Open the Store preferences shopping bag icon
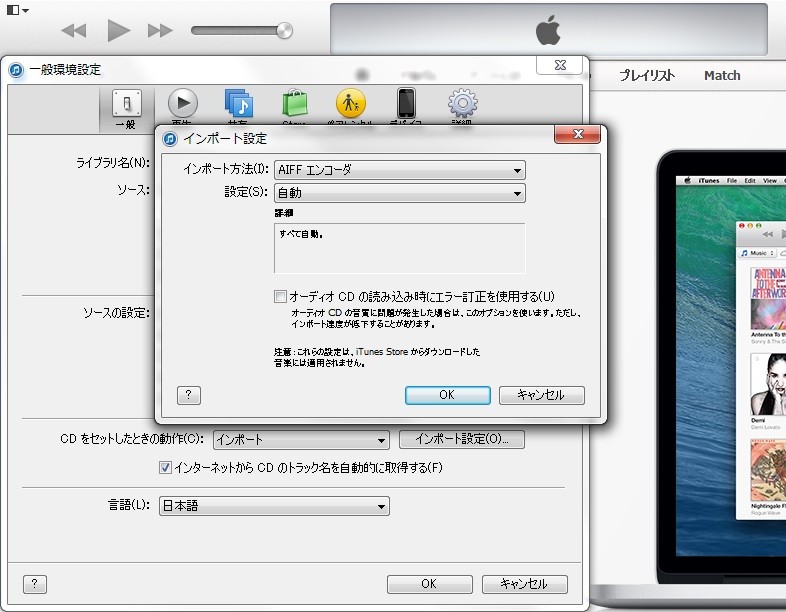Screen dimensions: 786x612 click(x=295, y=103)
